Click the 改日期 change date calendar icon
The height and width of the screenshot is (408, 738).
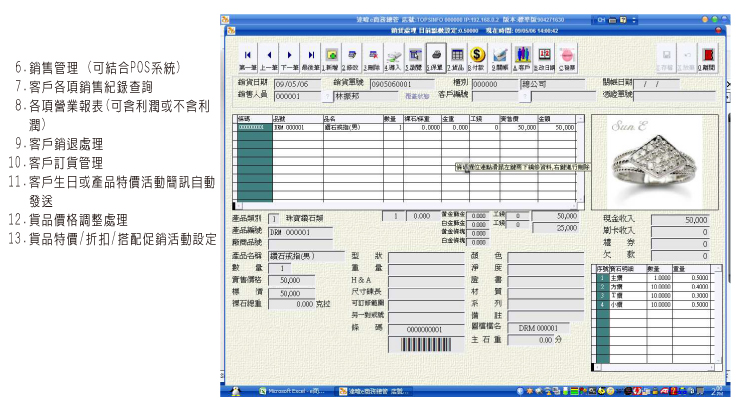pos(543,55)
